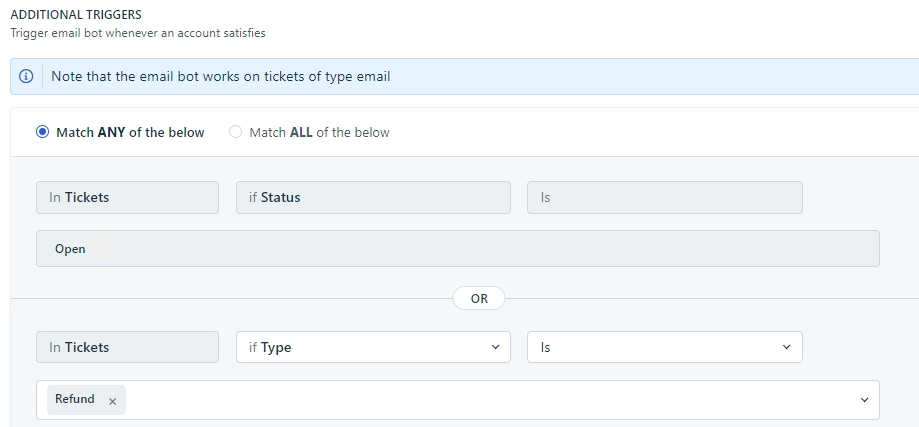919x427 pixels.
Task: Click the chevron arrow on if Type field
Action: coord(495,347)
